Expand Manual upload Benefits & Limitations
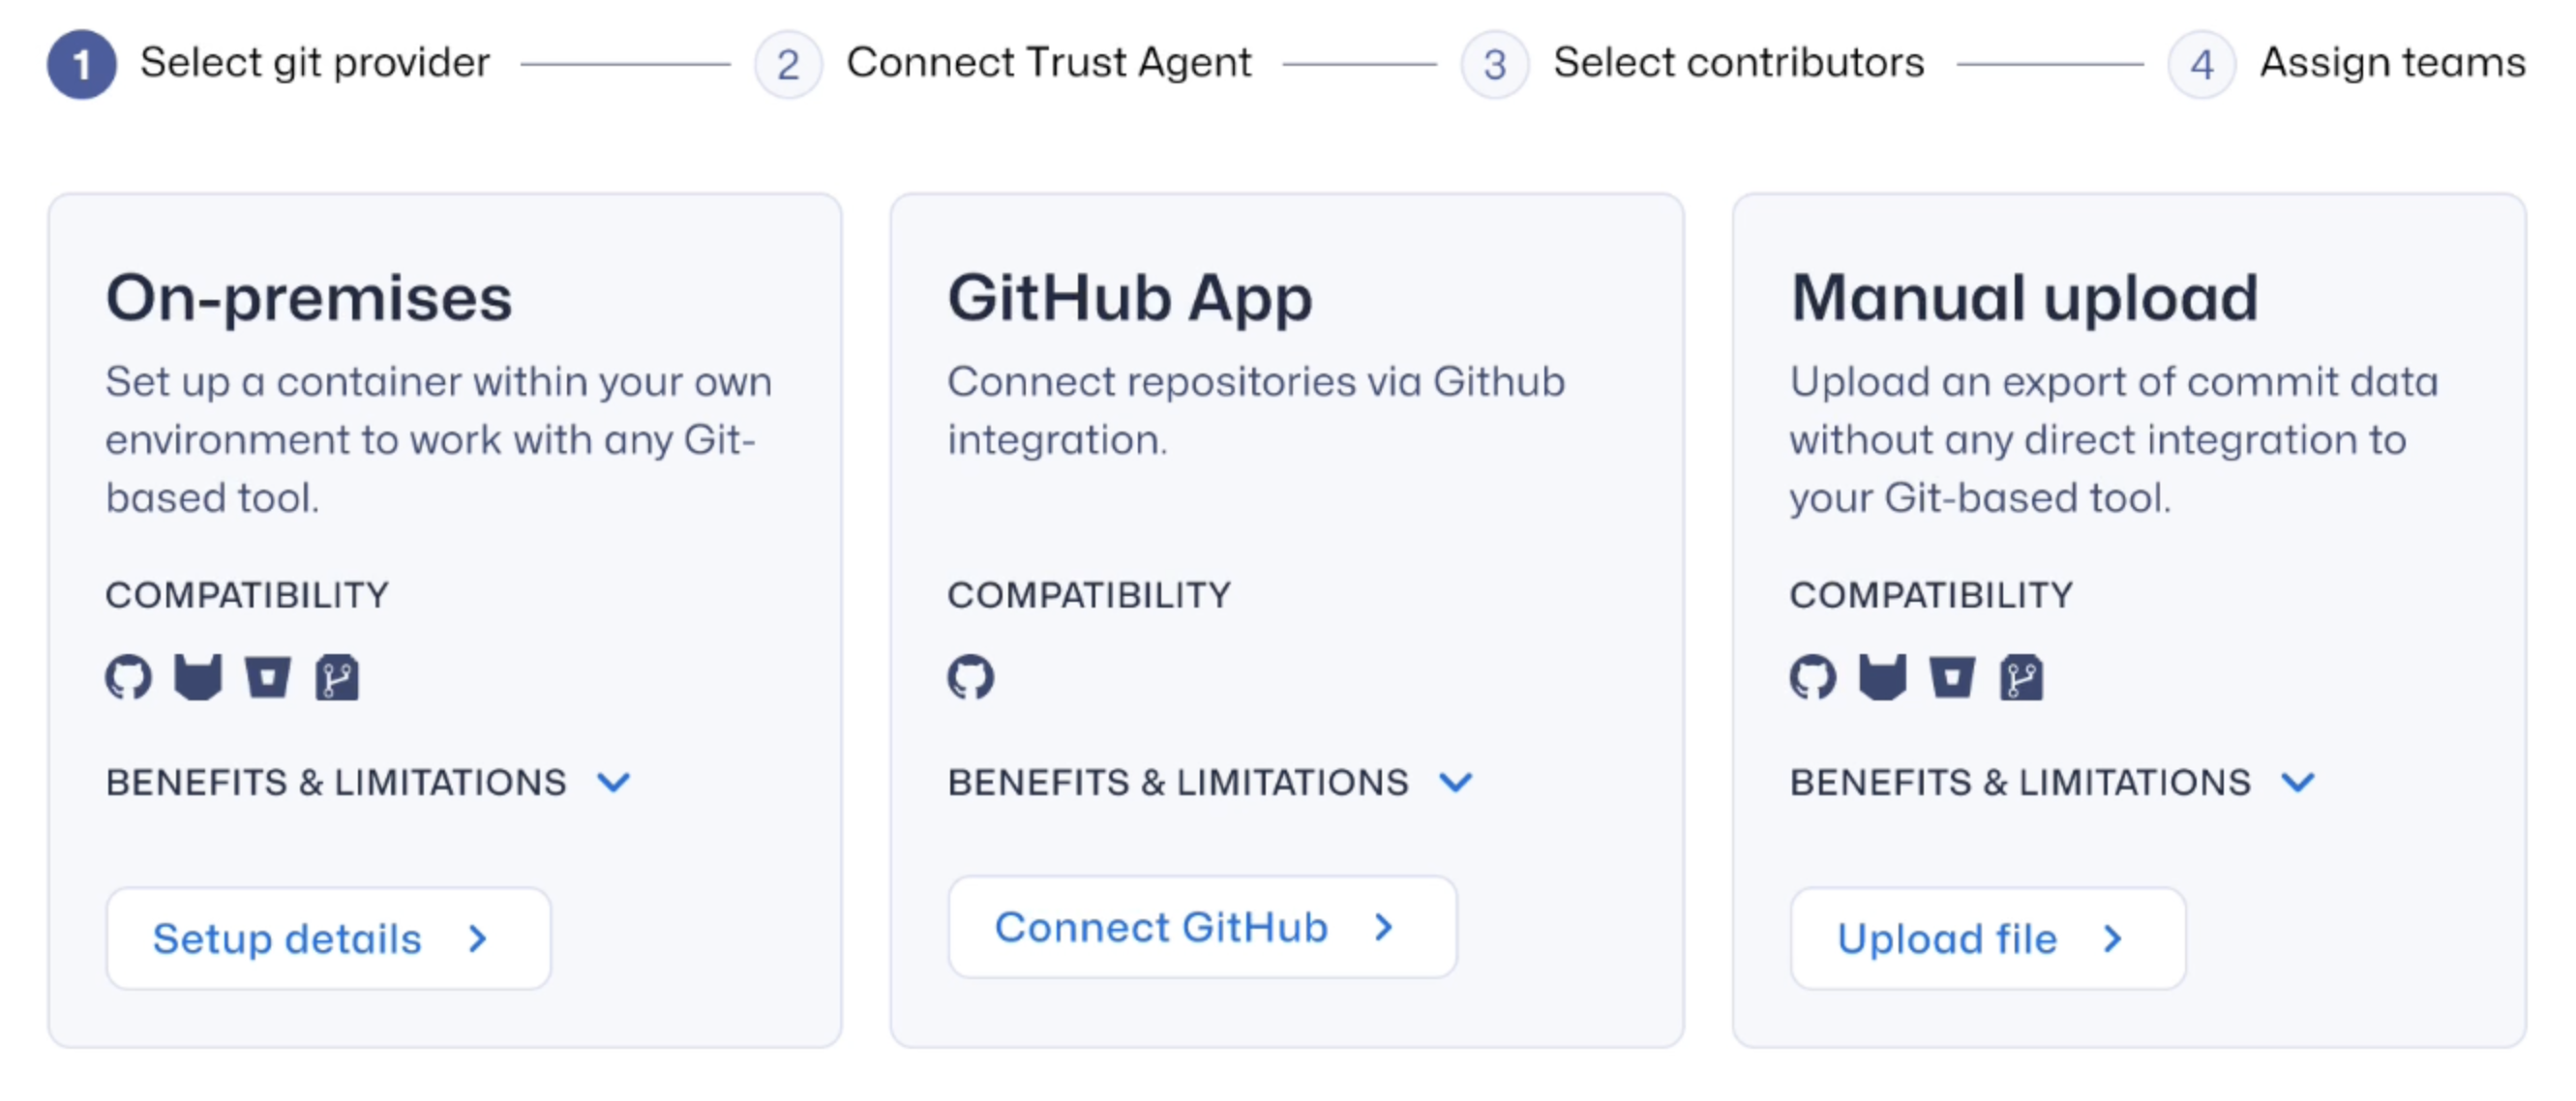The image size is (2576, 1101). tap(2297, 782)
